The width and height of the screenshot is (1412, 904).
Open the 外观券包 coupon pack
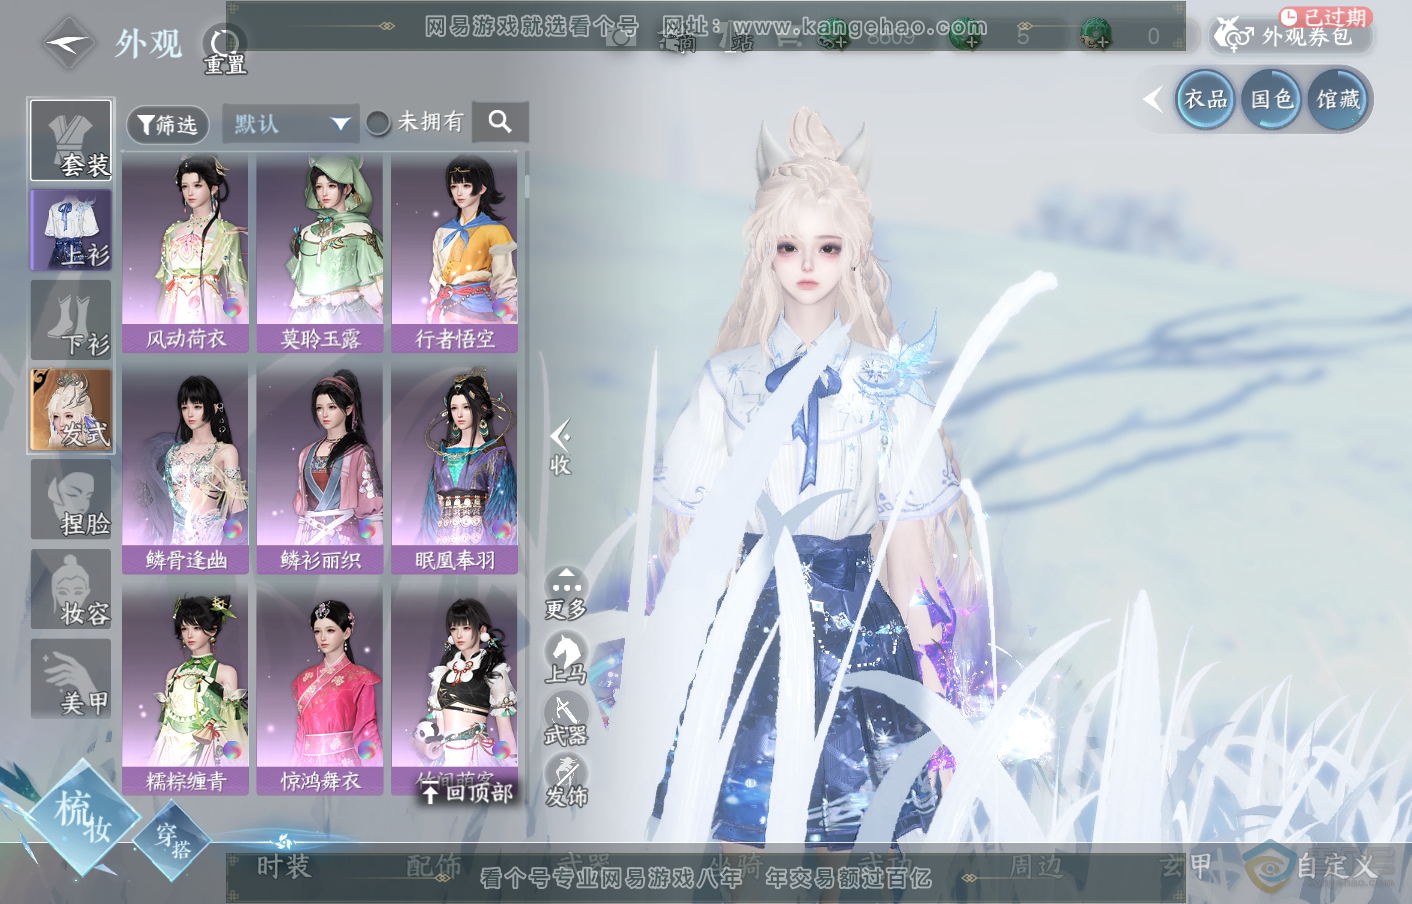[x=1290, y=36]
